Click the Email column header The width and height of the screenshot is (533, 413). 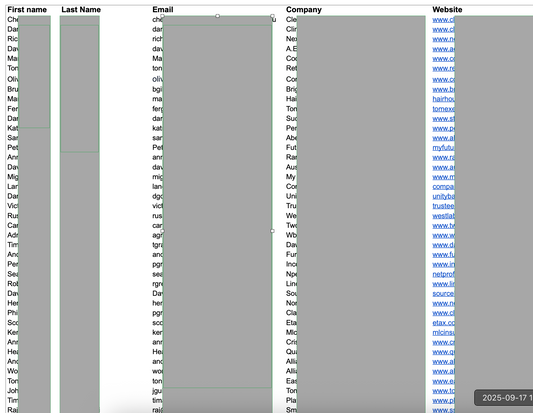[163, 10]
